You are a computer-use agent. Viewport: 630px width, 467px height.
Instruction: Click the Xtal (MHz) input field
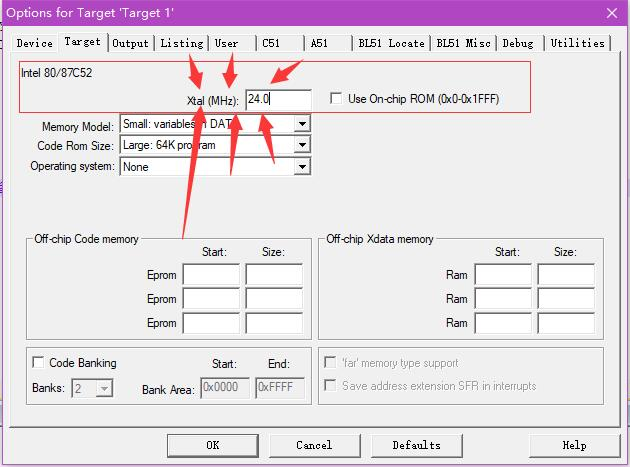[278, 99]
